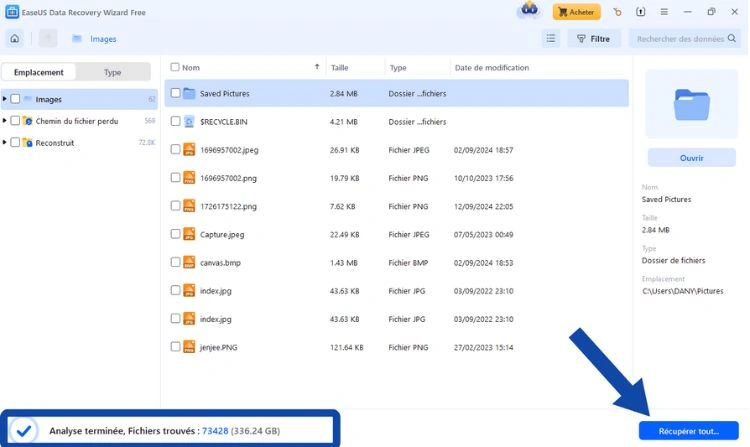Expand the Reconstruit tree node
The width and height of the screenshot is (750, 447).
[5, 143]
